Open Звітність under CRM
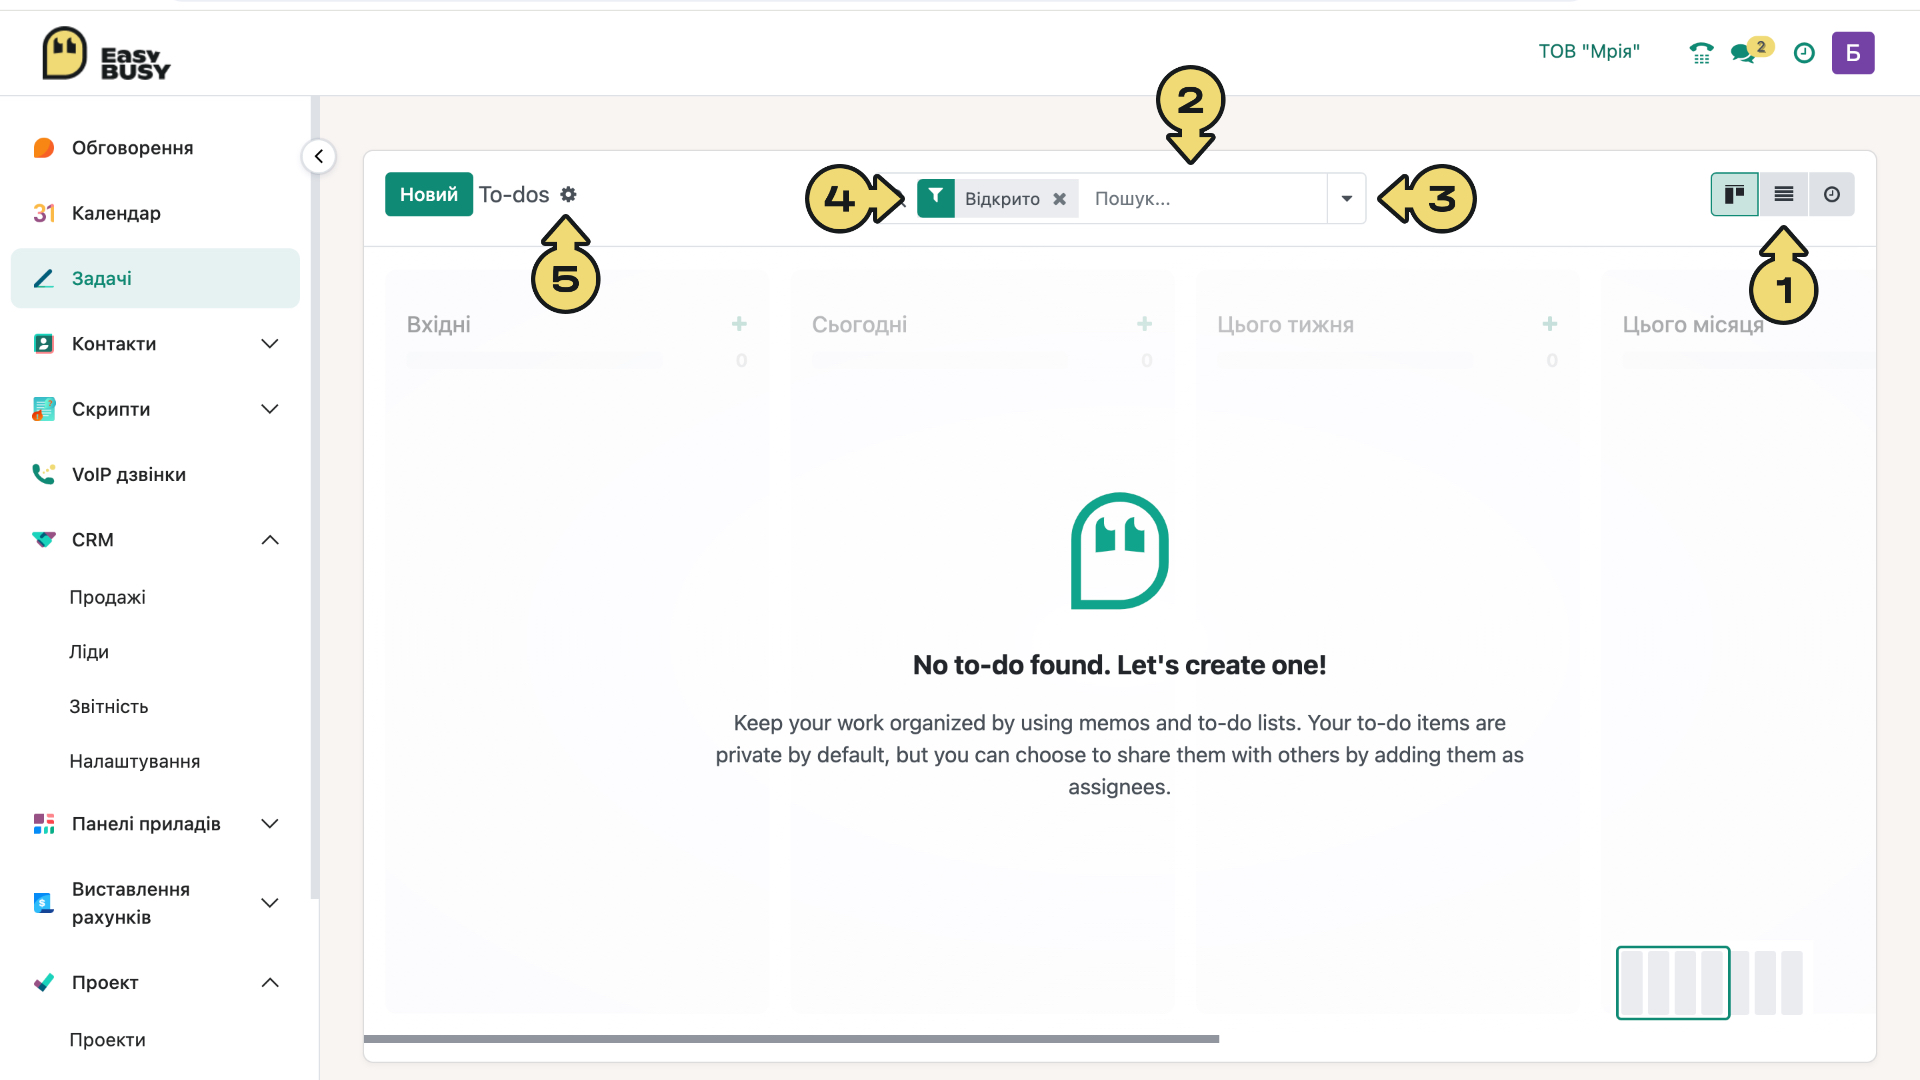 click(x=109, y=707)
